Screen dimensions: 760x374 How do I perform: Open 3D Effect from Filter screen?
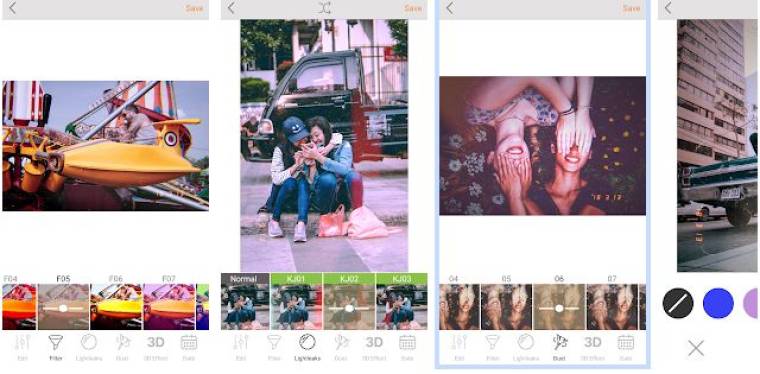pos(156,348)
